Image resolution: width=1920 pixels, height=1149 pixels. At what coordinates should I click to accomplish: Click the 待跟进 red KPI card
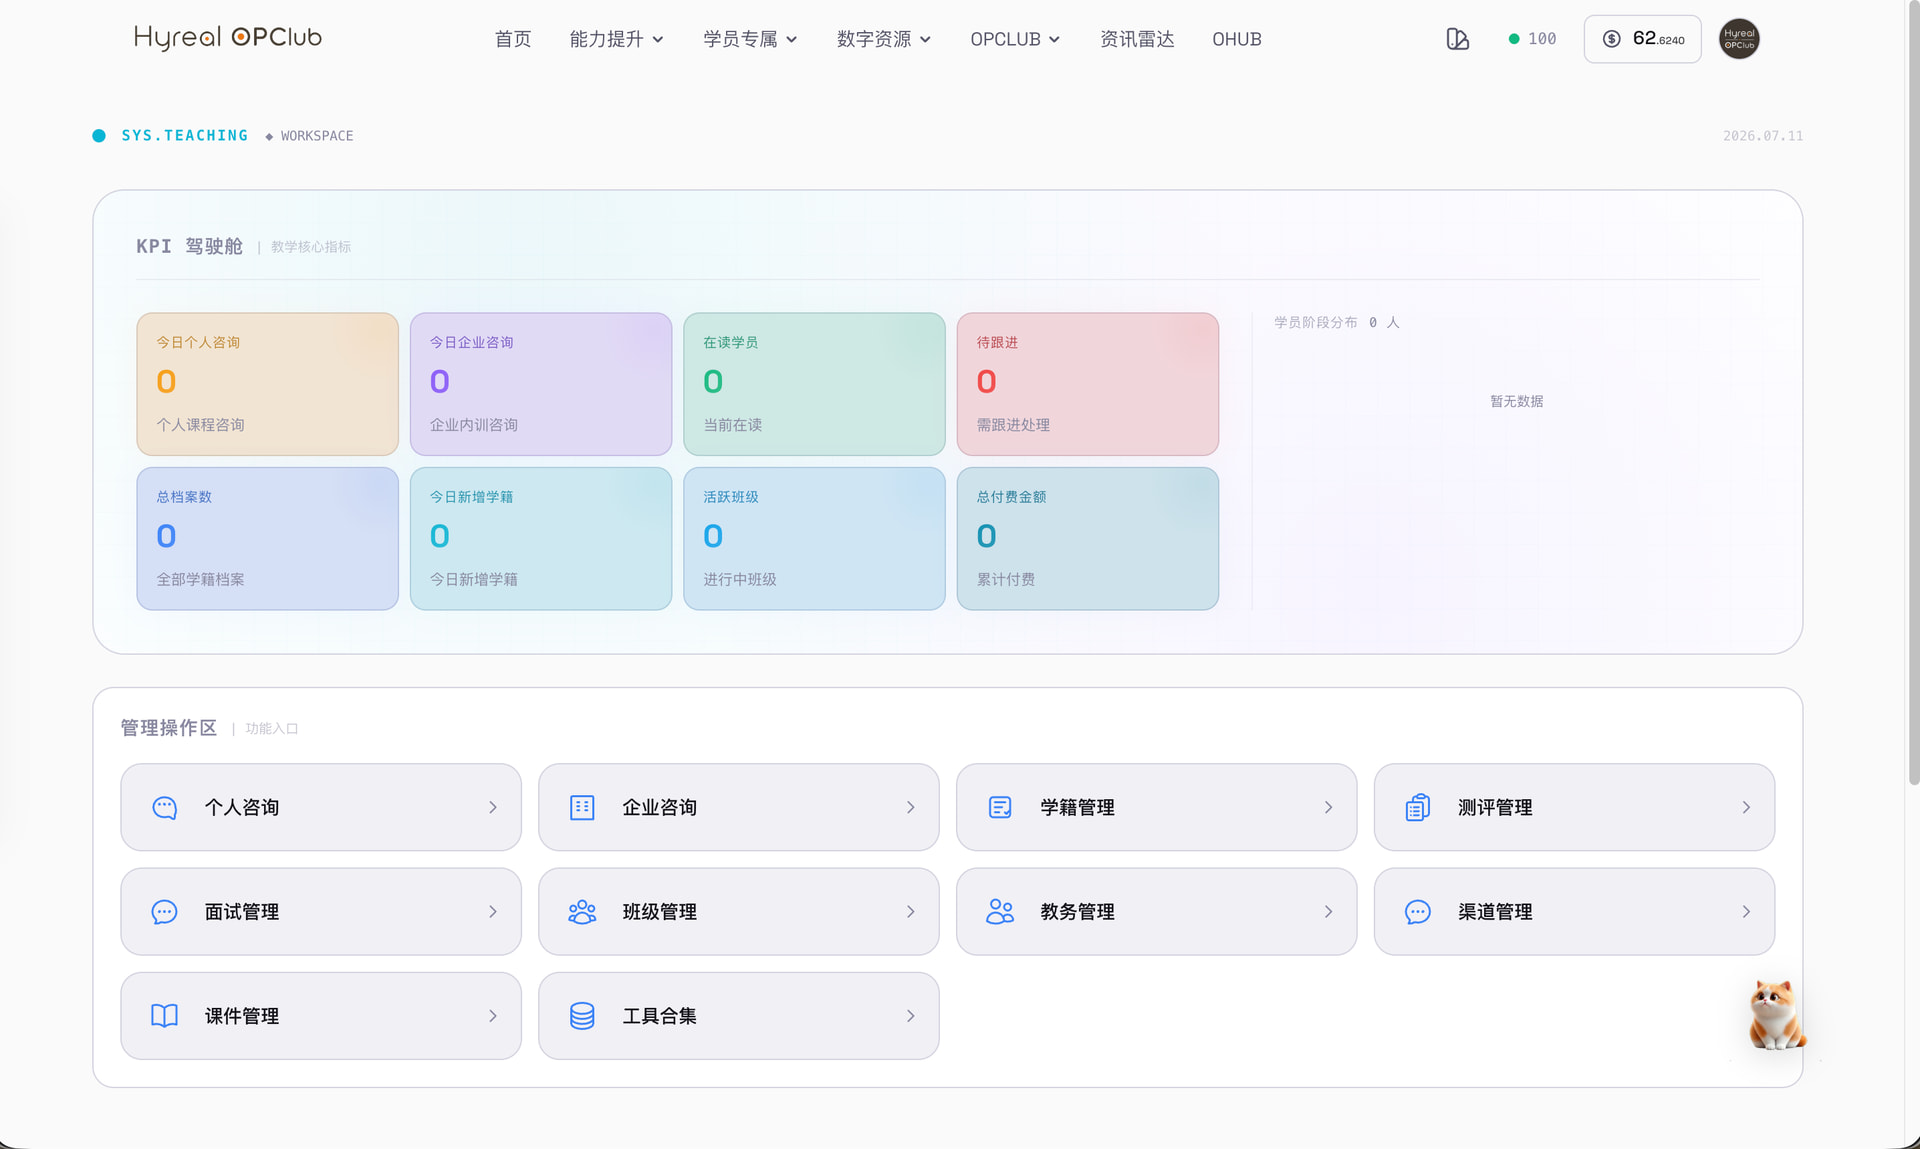tap(1088, 384)
